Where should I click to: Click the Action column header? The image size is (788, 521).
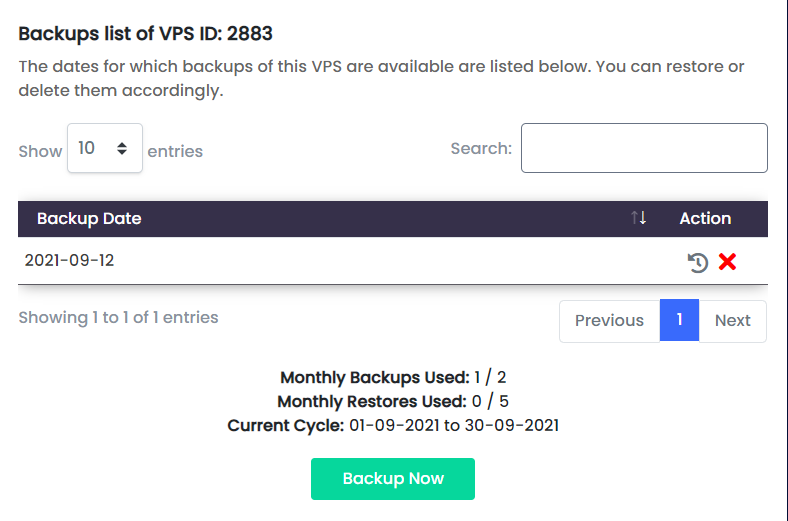tap(705, 219)
